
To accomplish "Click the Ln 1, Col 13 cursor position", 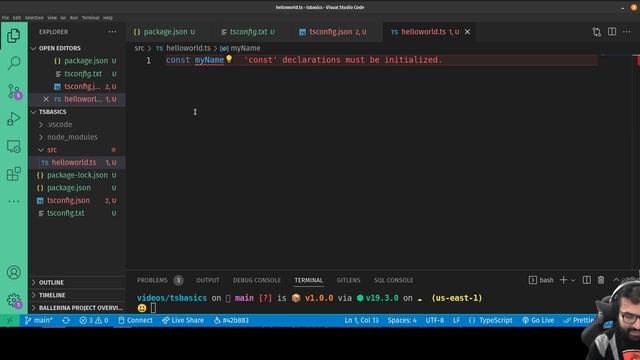I will (362, 320).
